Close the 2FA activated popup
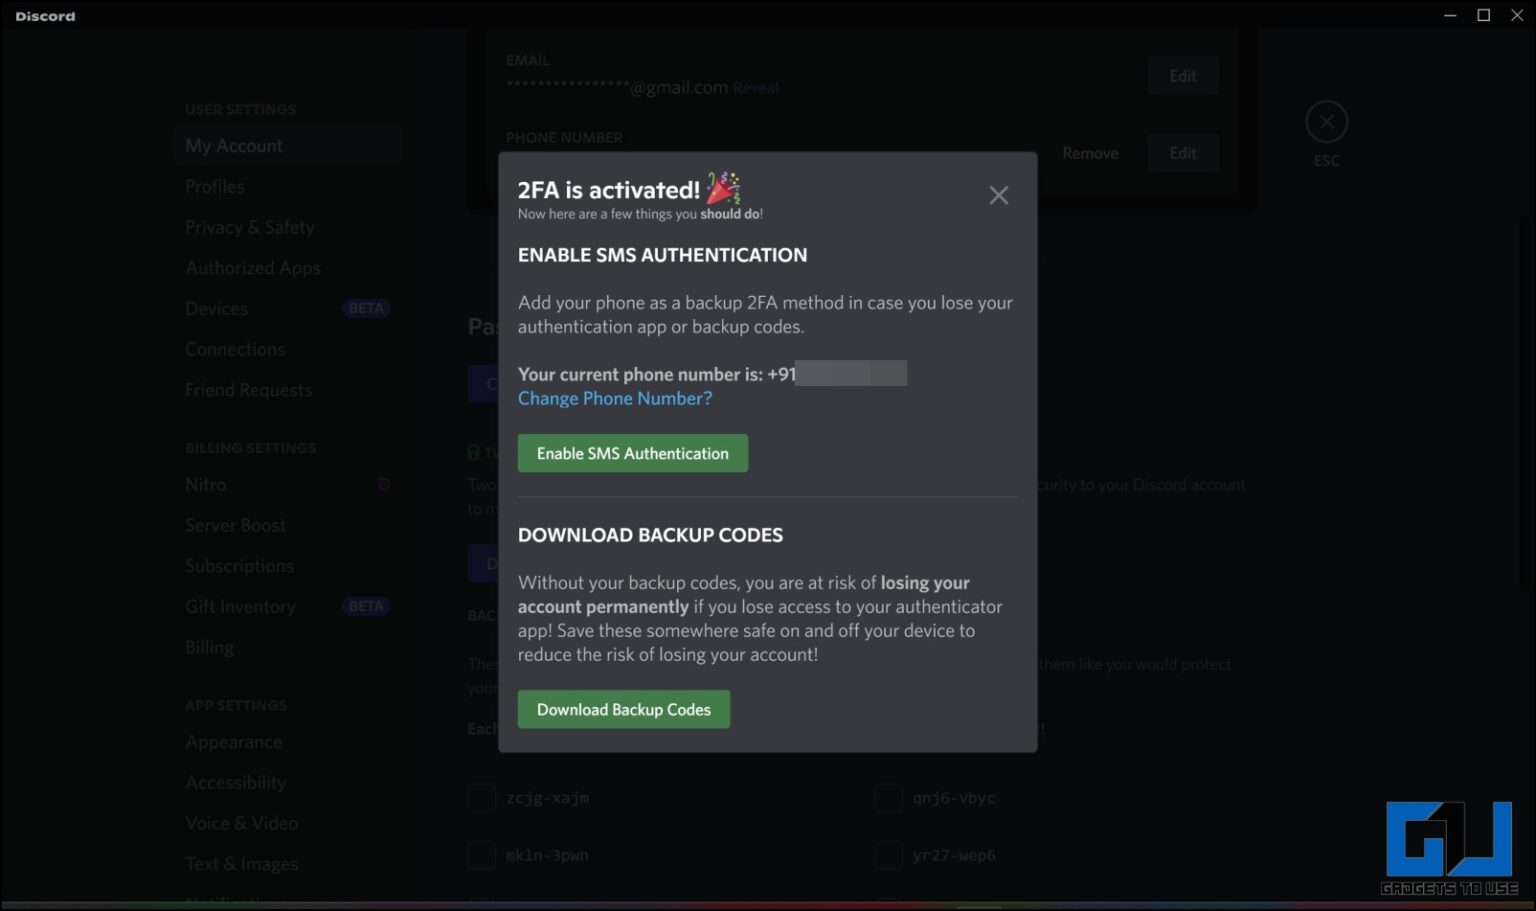This screenshot has height=911, width=1536. (x=998, y=194)
